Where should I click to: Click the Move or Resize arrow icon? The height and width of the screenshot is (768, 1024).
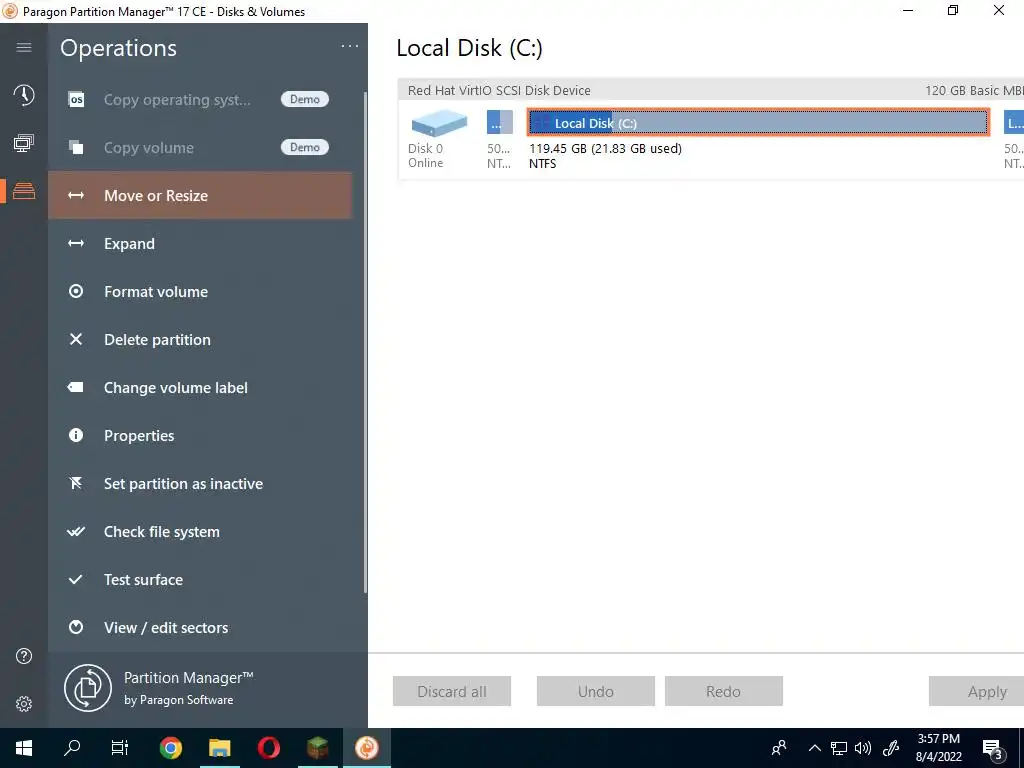click(76, 195)
